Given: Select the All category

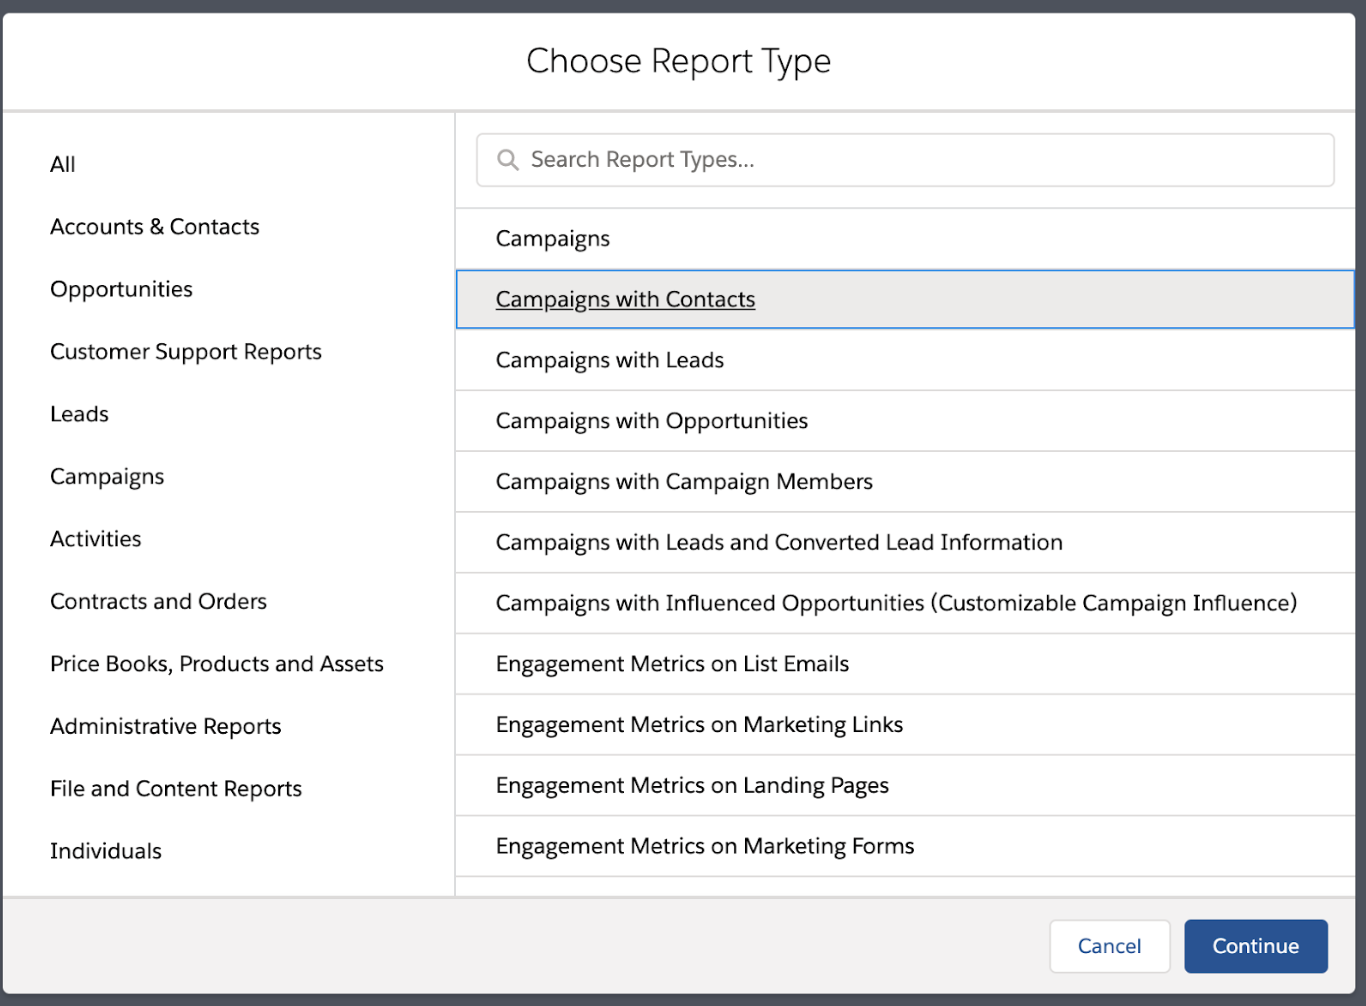Looking at the screenshot, I should click(63, 164).
